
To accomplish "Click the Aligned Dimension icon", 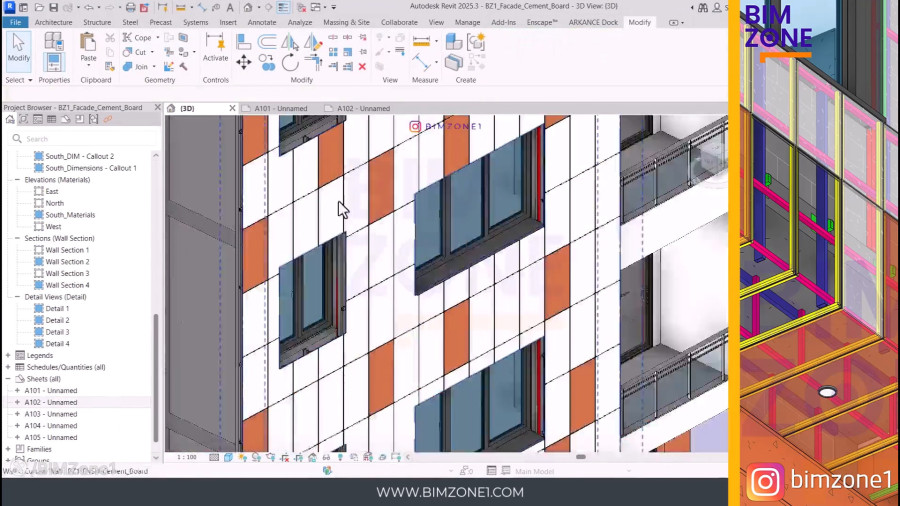I will [421, 62].
